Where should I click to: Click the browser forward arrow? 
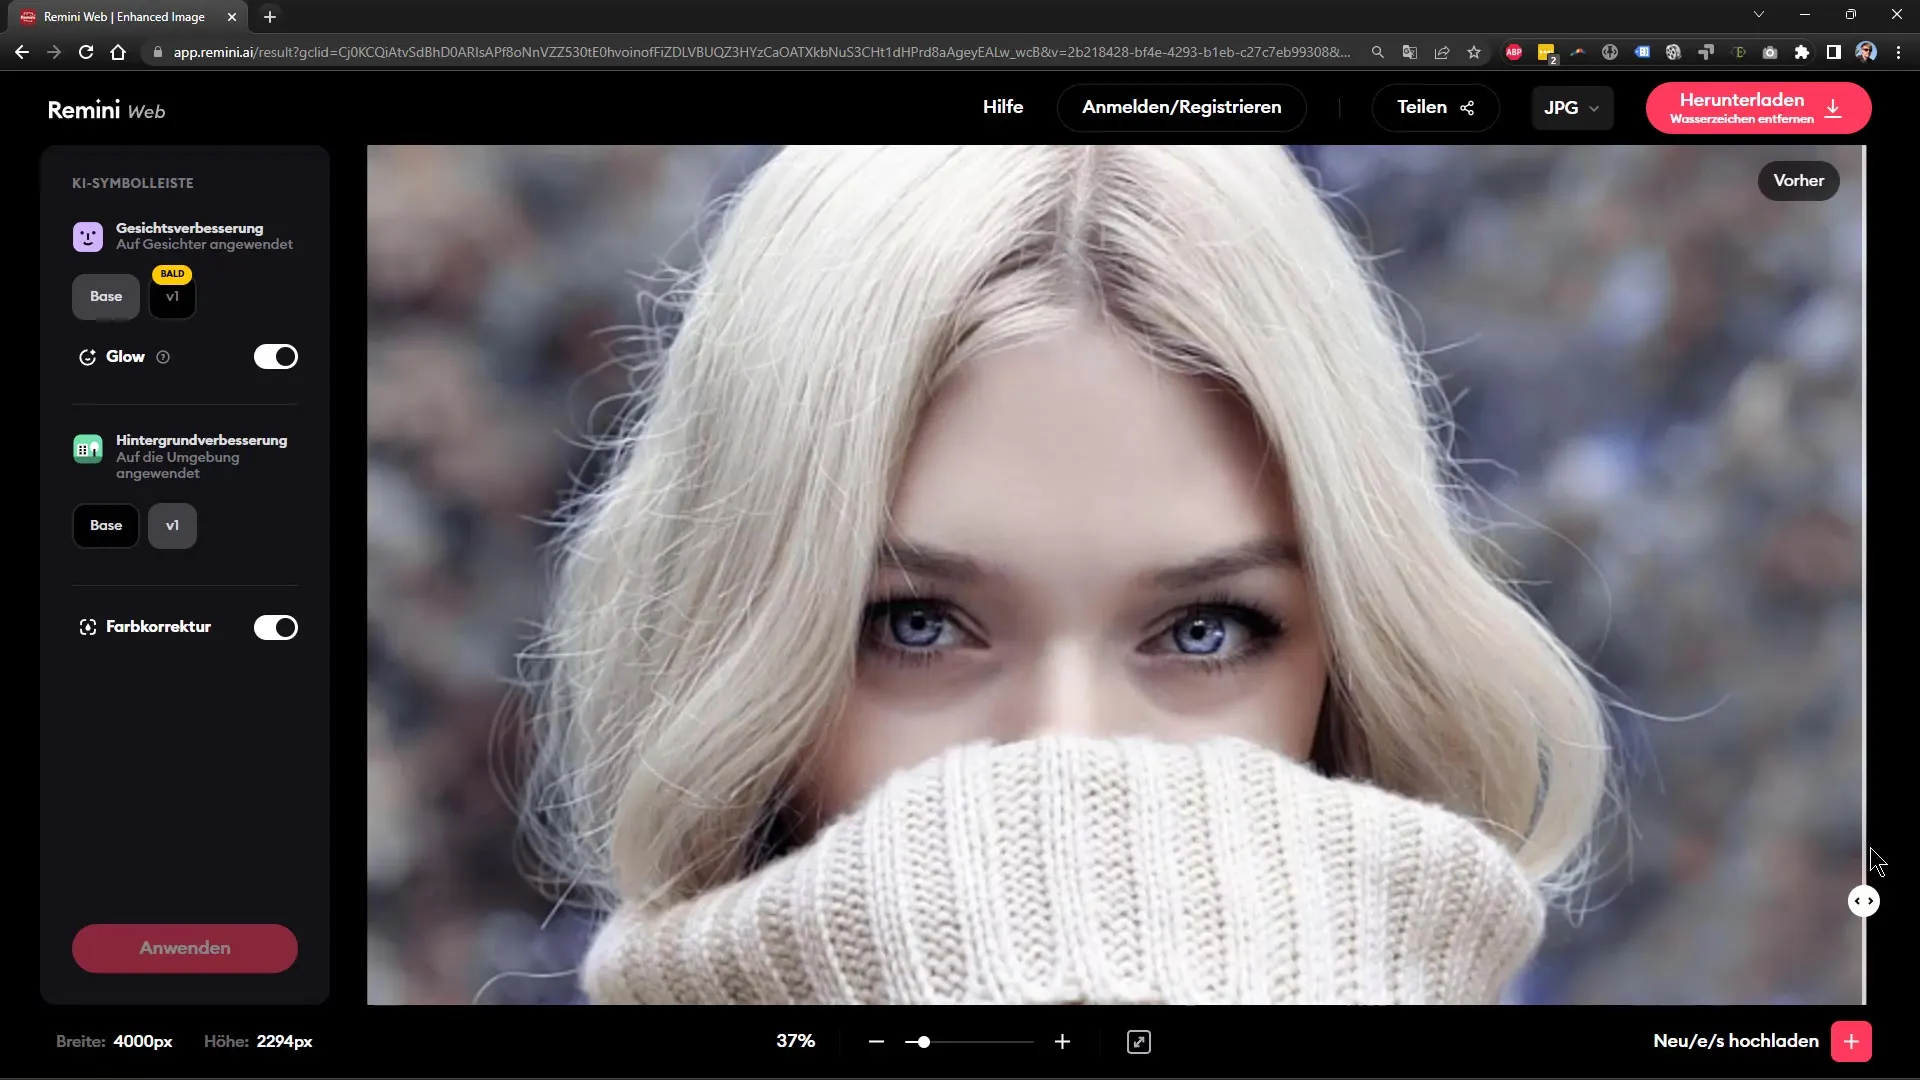[x=54, y=52]
